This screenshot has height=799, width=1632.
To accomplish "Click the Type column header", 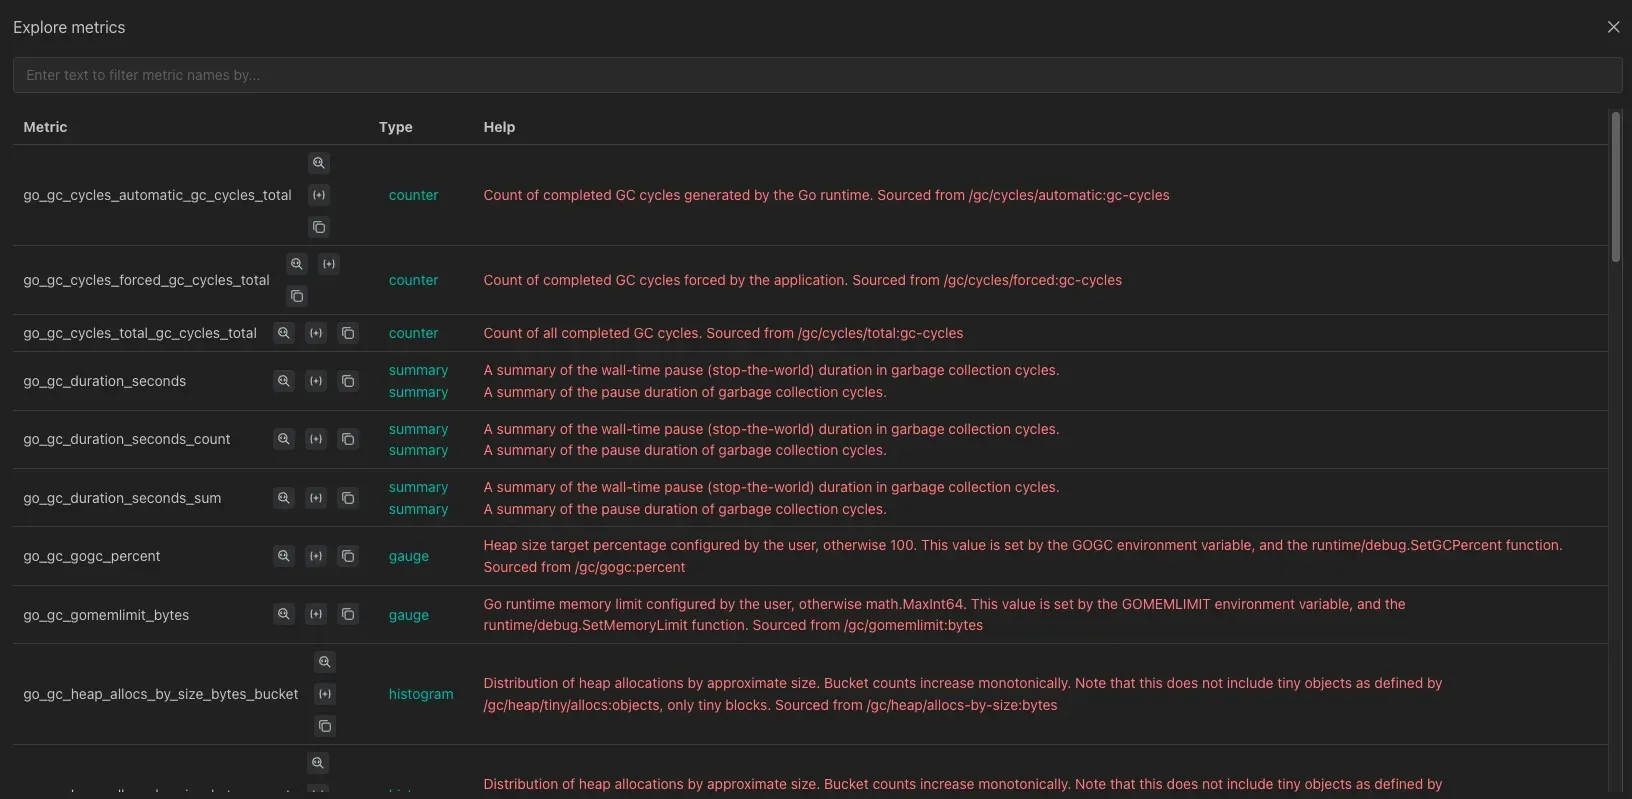I will (x=396, y=127).
